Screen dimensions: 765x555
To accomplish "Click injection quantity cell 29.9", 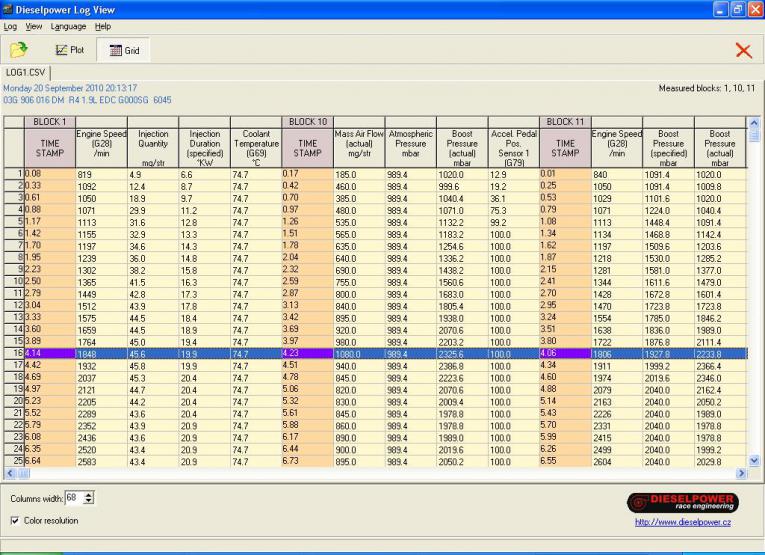I will 153,211.
